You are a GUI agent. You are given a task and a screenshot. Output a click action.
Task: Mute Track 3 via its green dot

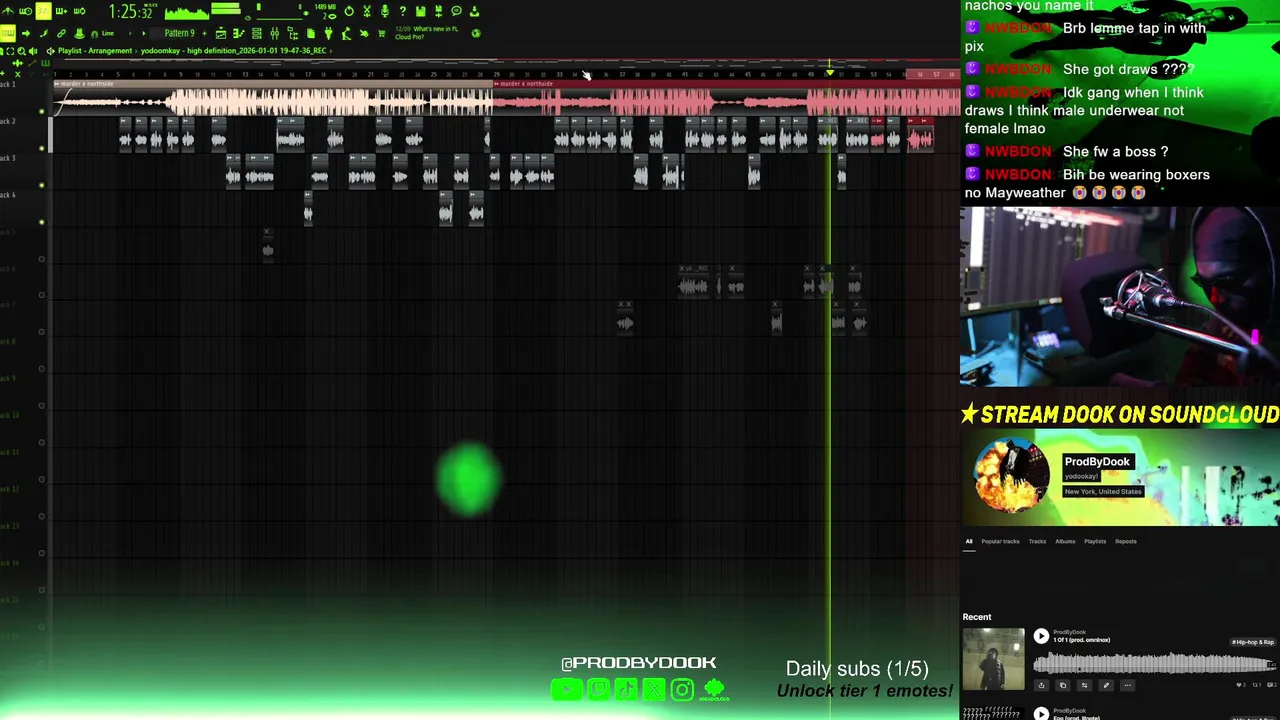click(41, 185)
